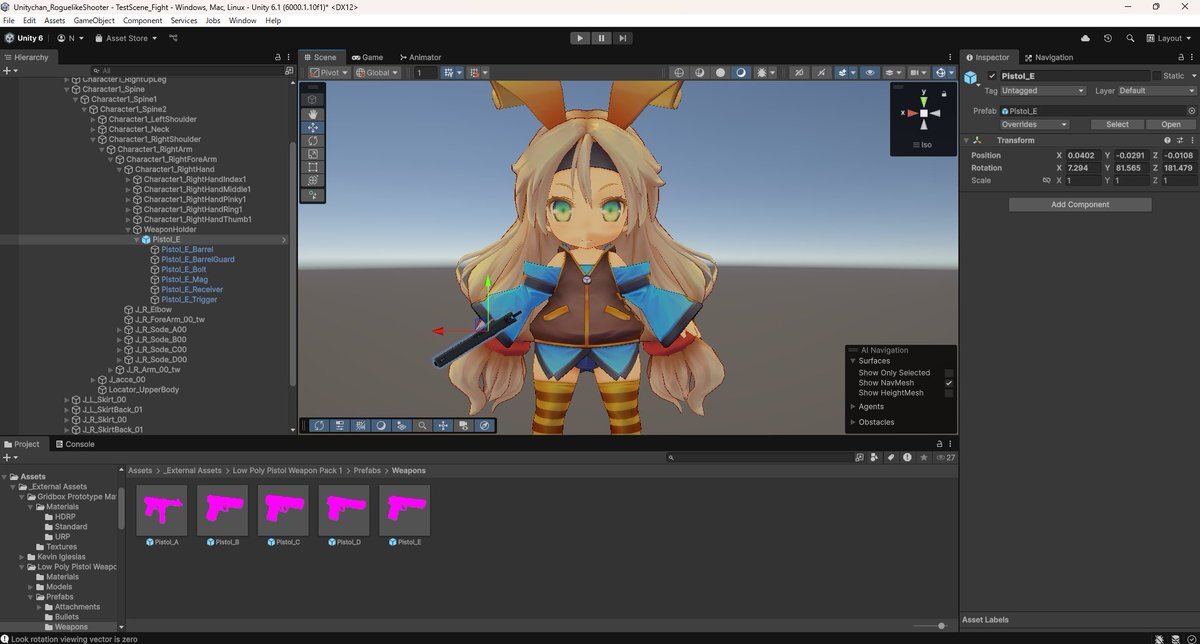Click the Unity Cloud icon in top bar

(x=1084, y=38)
